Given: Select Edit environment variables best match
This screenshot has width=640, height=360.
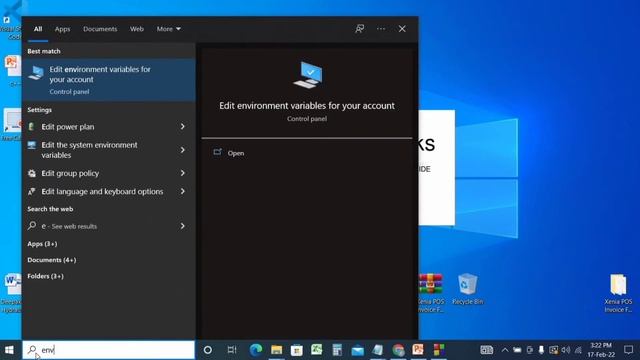Looking at the screenshot, I should click(x=109, y=80).
